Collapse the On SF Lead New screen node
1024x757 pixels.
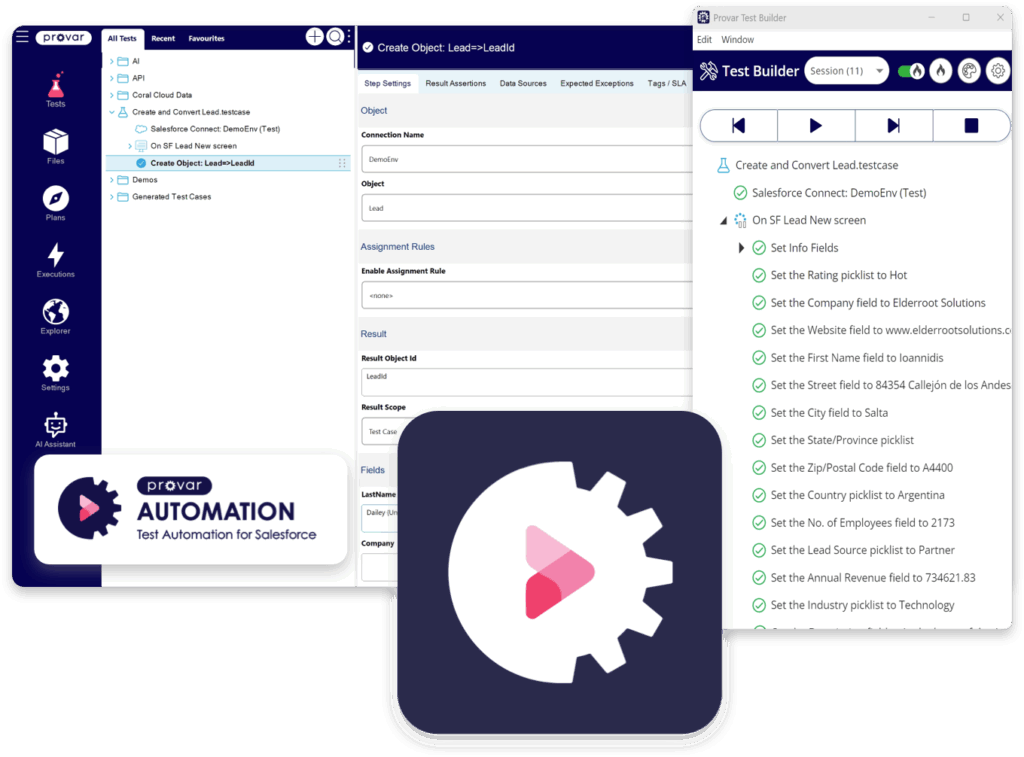[x=724, y=219]
